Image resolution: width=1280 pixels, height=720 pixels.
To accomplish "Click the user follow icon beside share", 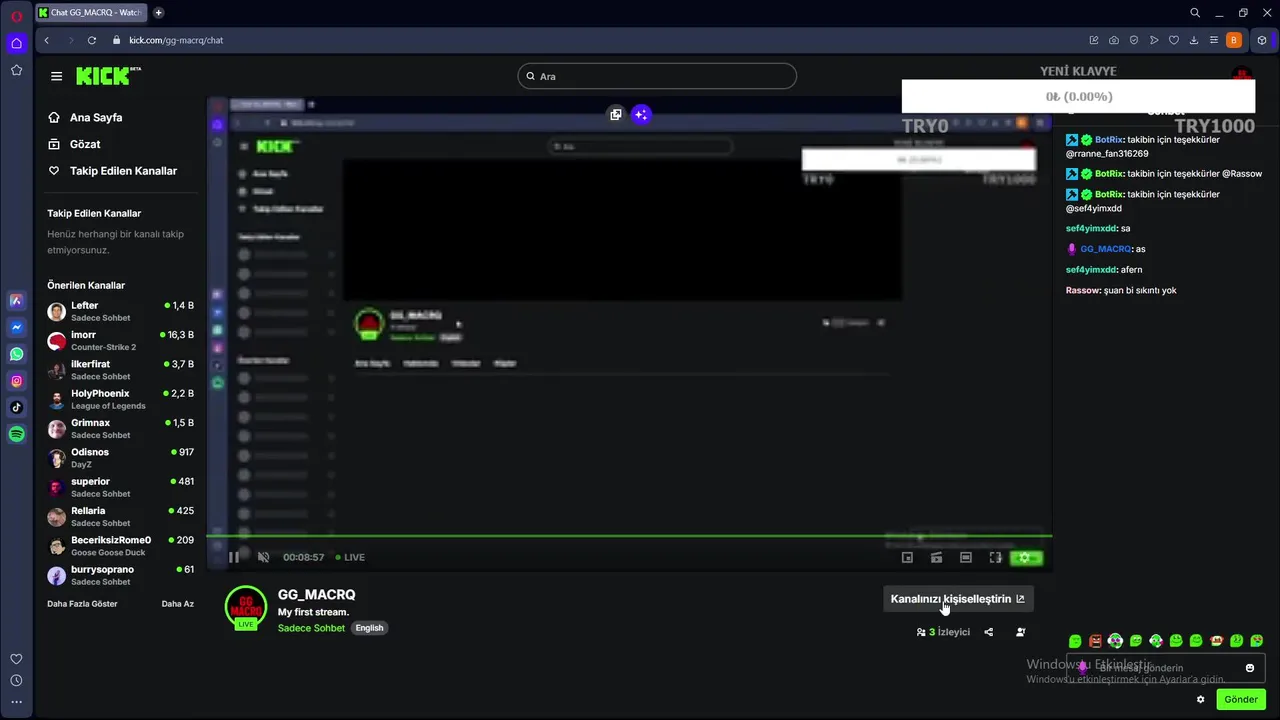I will pos(1020,632).
